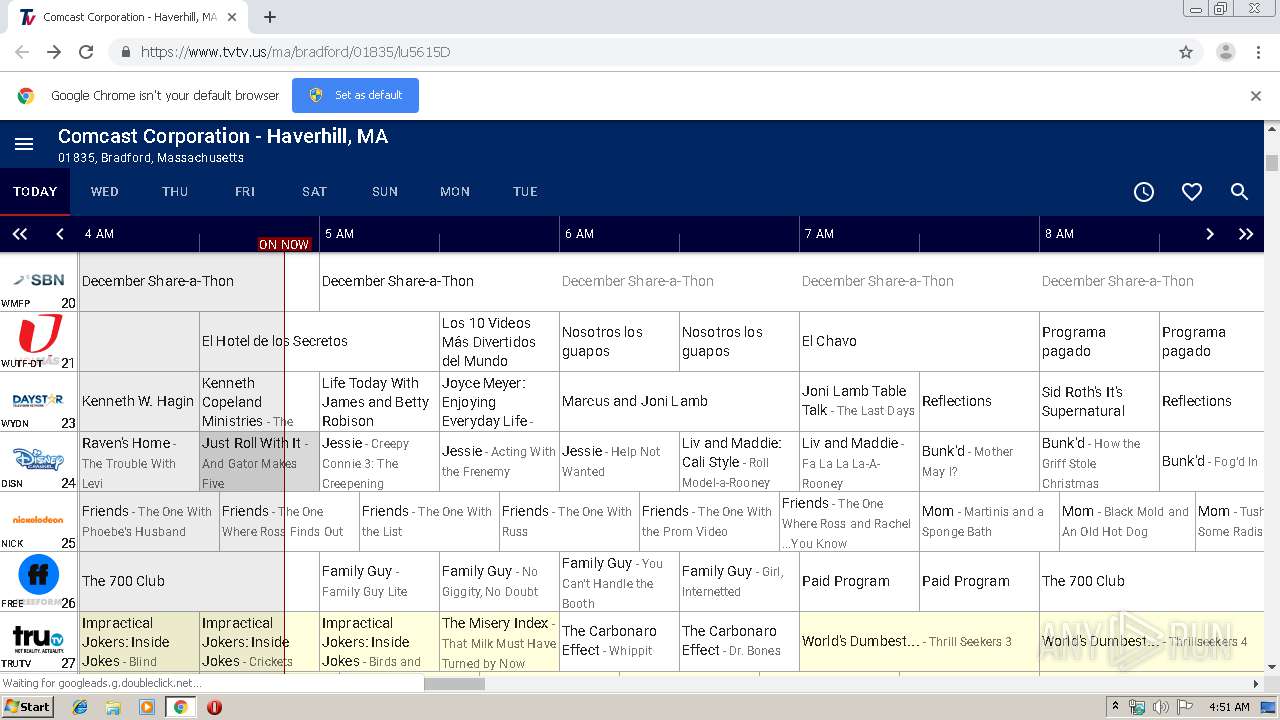
Task: Bookmark this page with star icon
Action: 1186,52
